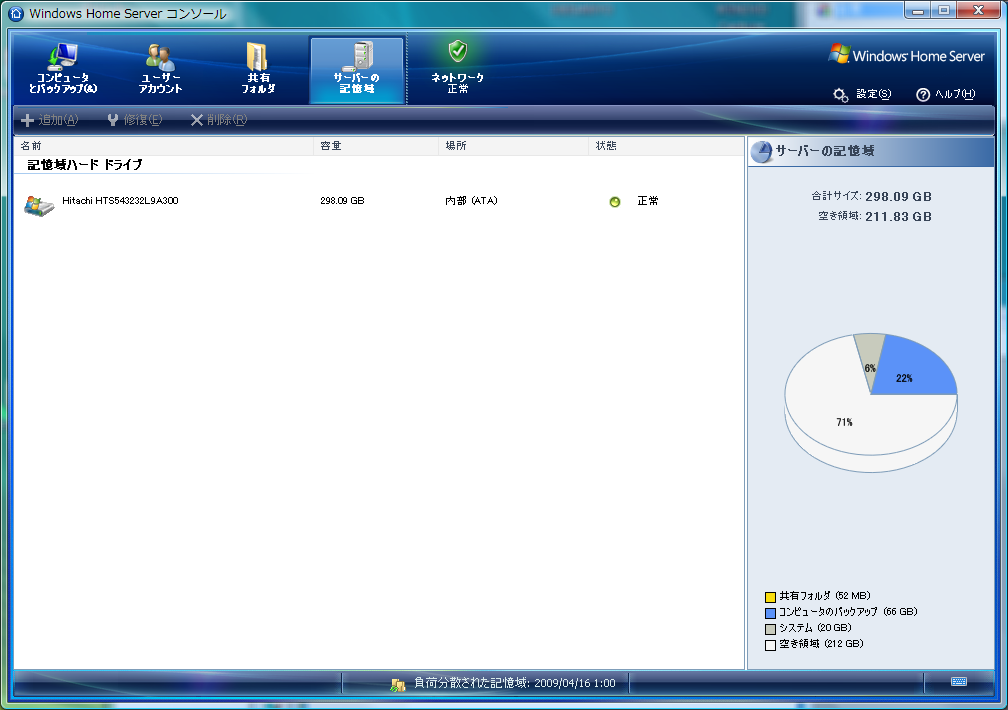
Task: Click the 負荷分散された記憶域 status bar icon
Action: pyautogui.click(x=398, y=684)
